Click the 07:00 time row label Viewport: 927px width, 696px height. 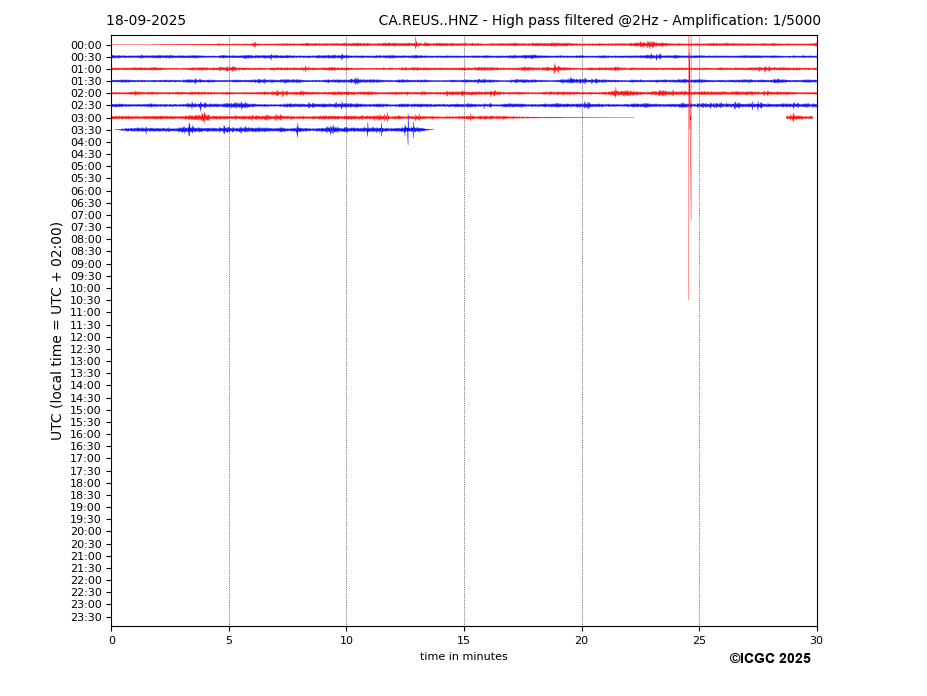point(86,215)
